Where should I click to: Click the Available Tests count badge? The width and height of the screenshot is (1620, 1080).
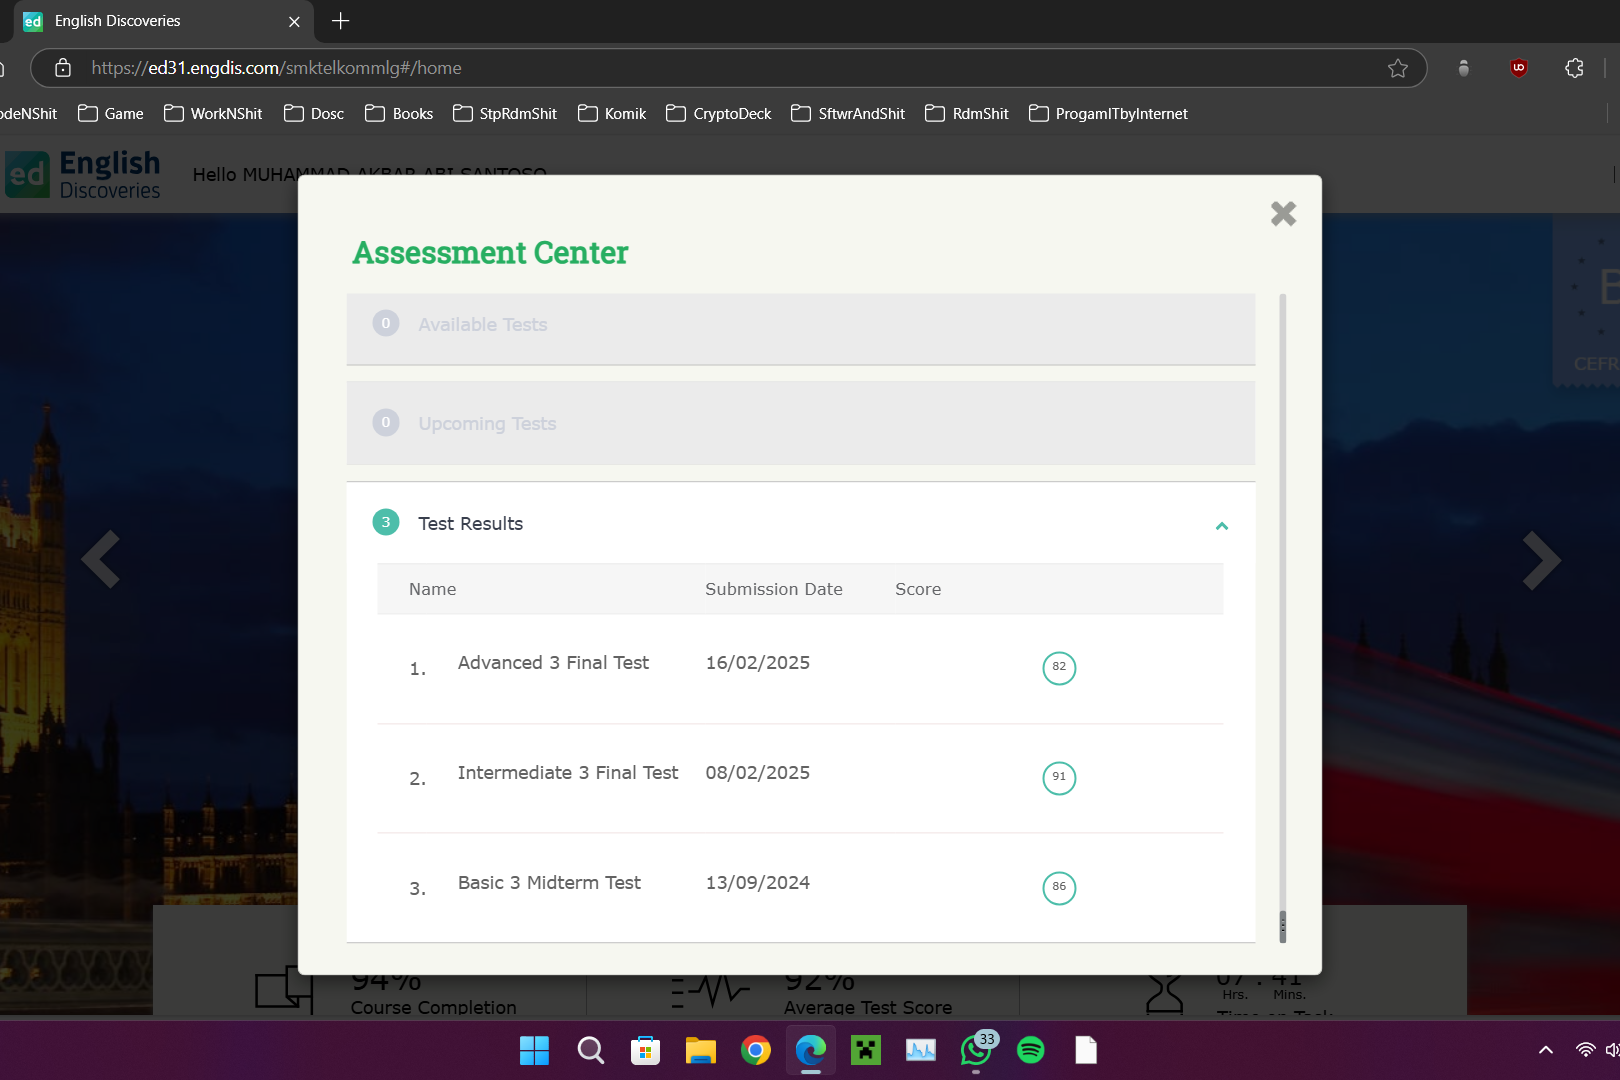[386, 323]
